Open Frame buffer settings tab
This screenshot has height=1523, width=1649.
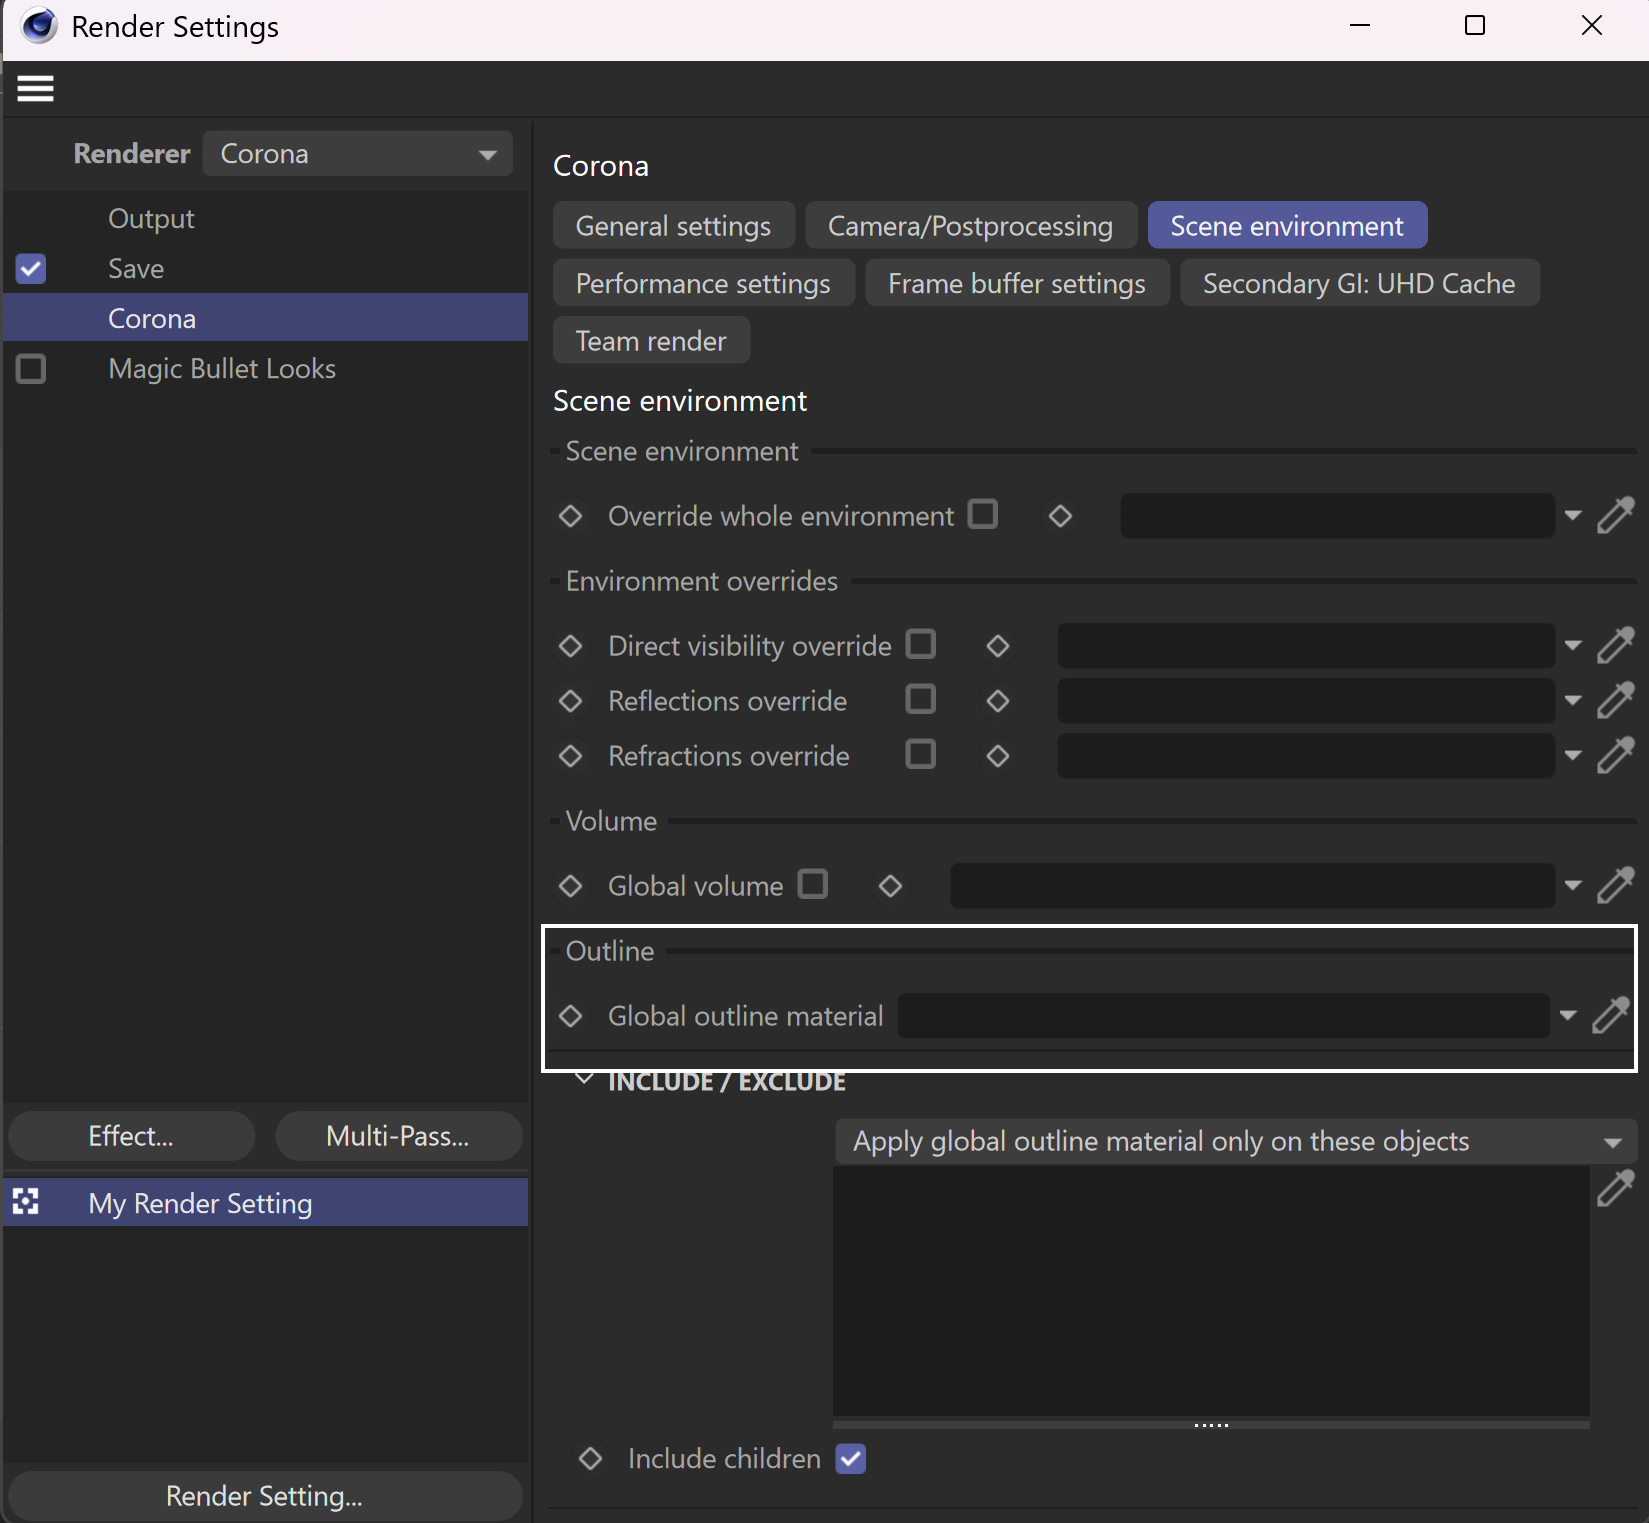1017,283
